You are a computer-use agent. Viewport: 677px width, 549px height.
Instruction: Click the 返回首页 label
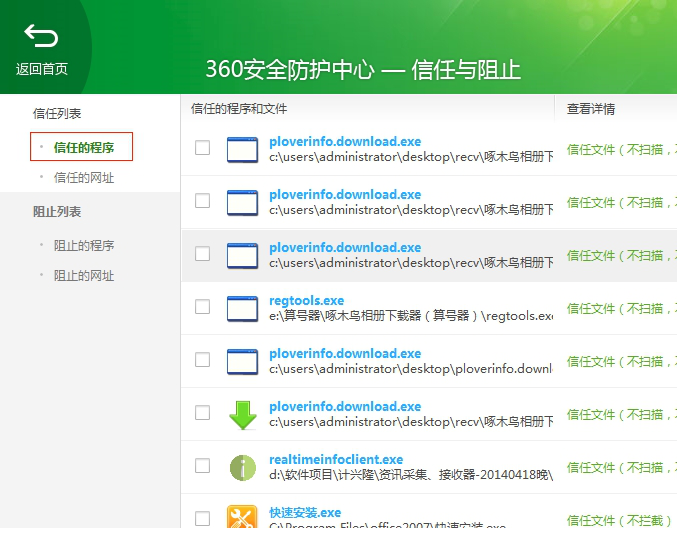[42, 69]
